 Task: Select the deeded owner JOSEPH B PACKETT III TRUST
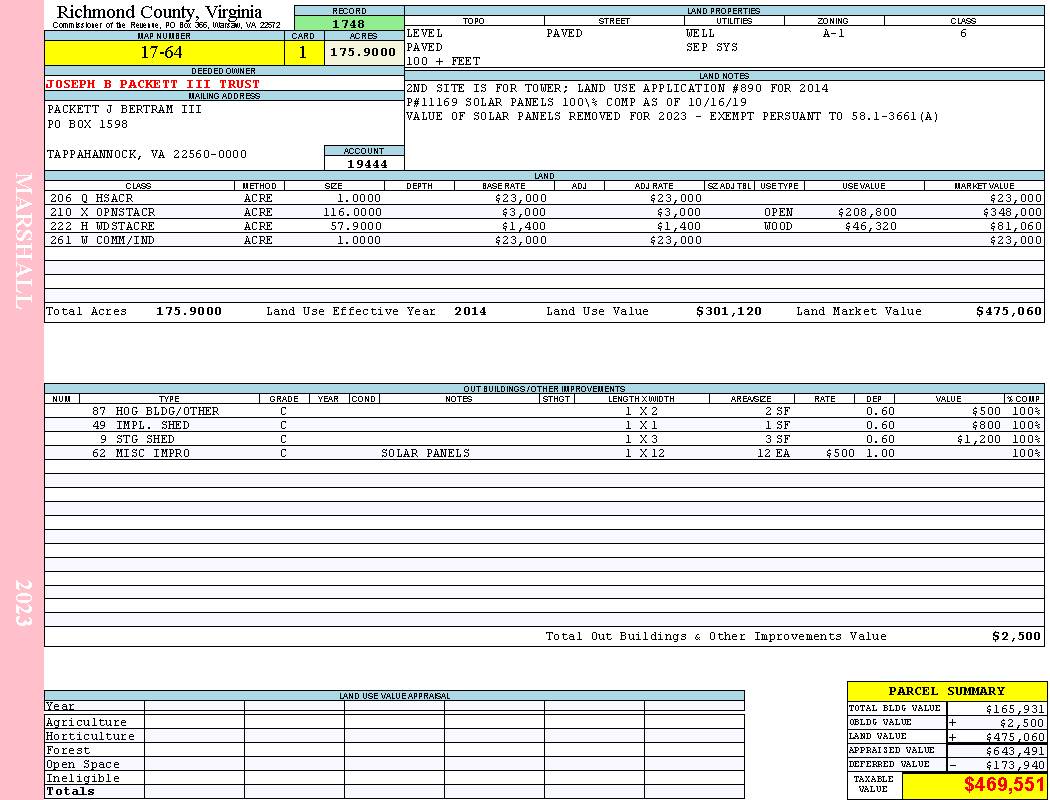[x=153, y=84]
